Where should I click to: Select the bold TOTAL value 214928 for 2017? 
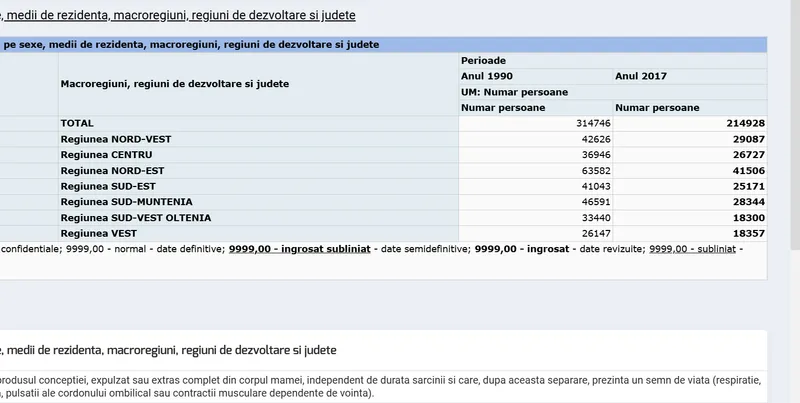click(744, 123)
